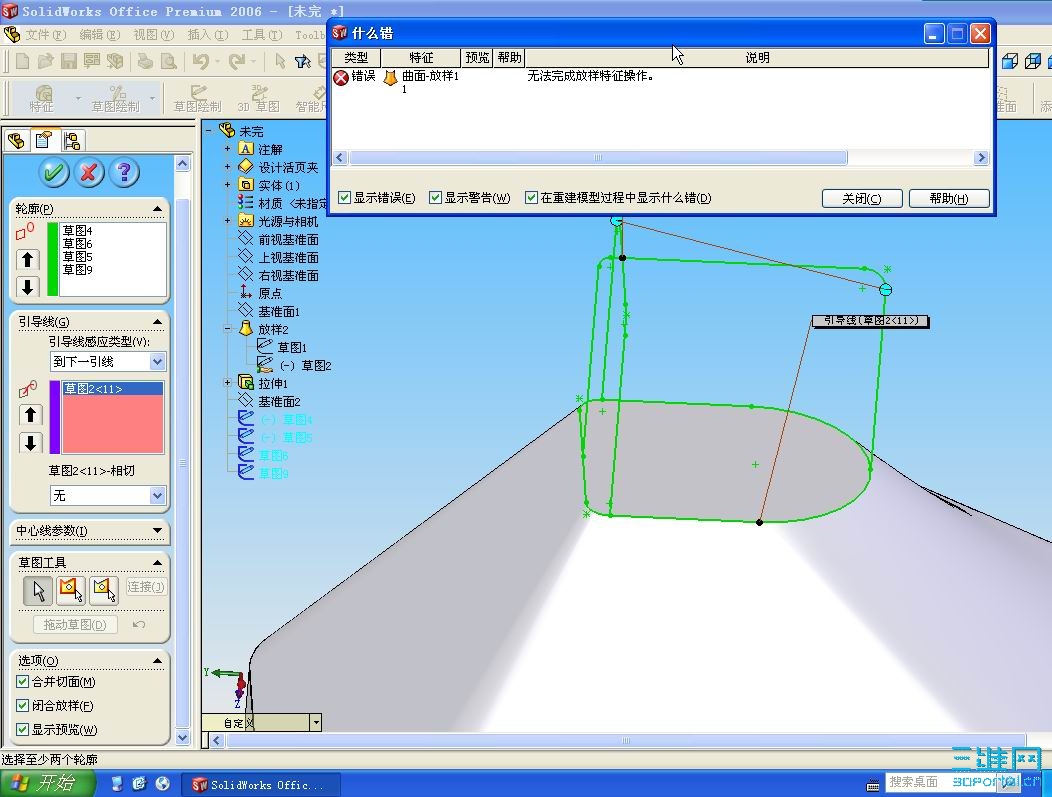
Task: Click undo arrow next to 拖动草图
Action: point(139,625)
